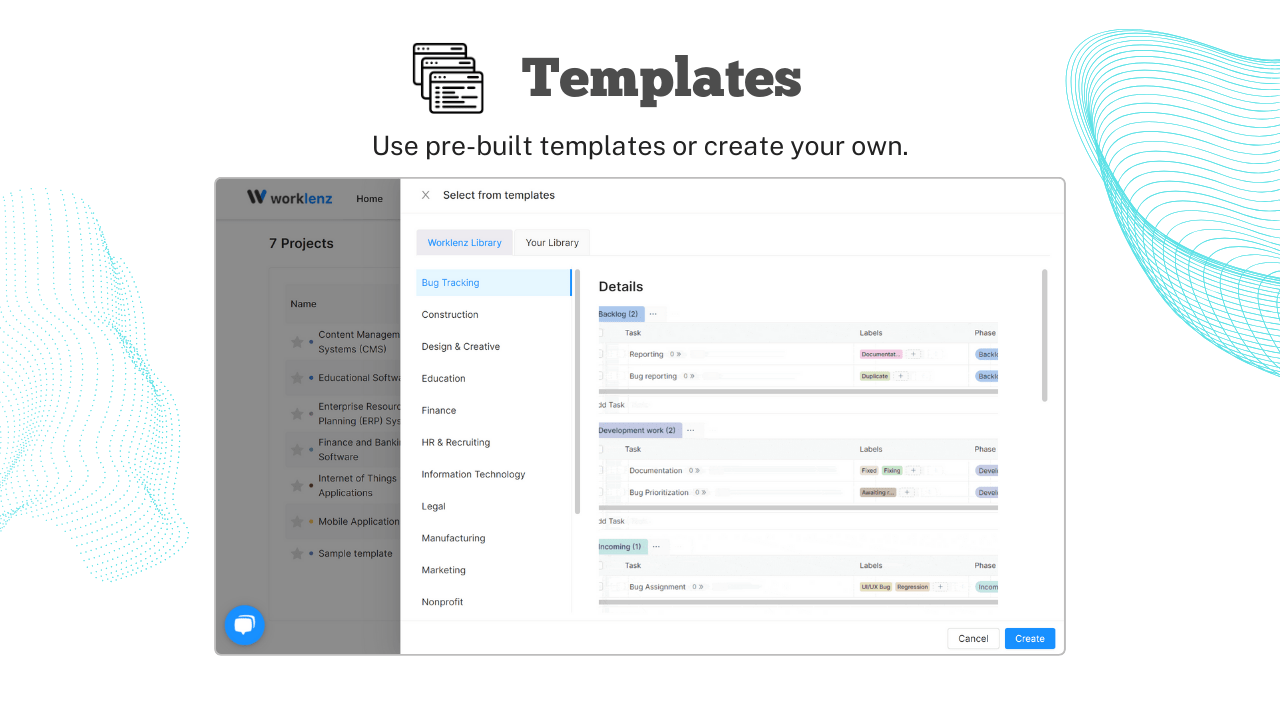
Task: Click the Regression label tag
Action: coord(913,587)
